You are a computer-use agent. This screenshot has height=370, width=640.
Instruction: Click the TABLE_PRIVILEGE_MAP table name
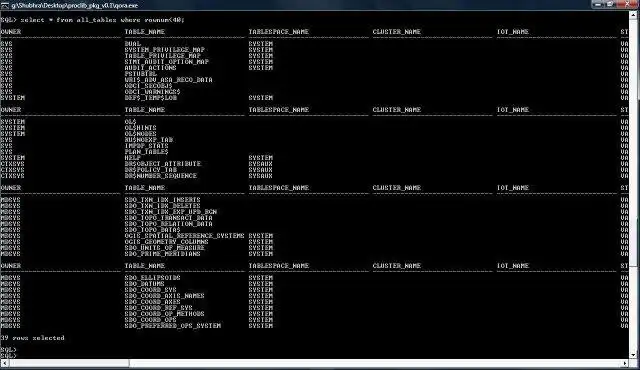(x=162, y=55)
